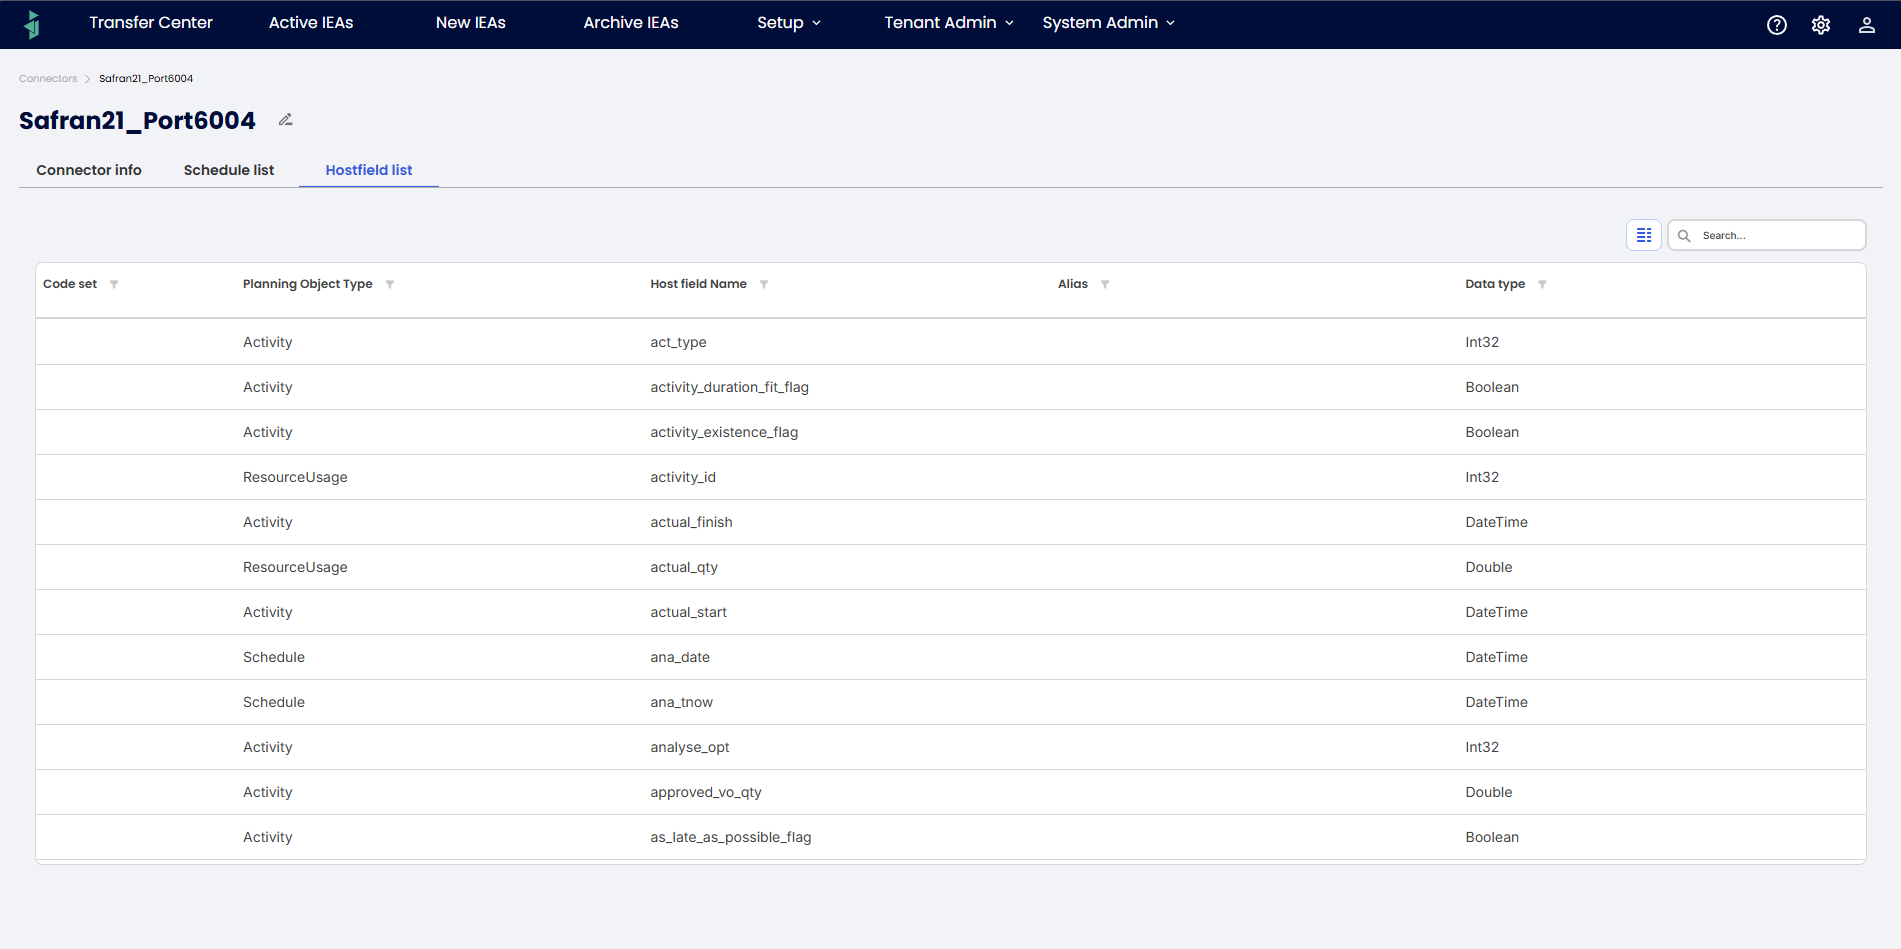
Task: Click Int32 in the analyse_opt row
Action: point(1482,747)
